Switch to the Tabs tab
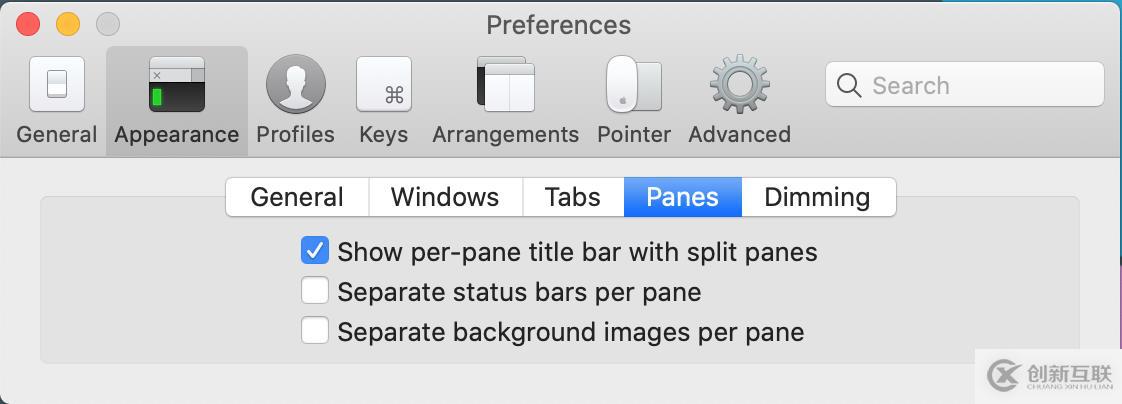Image resolution: width=1122 pixels, height=404 pixels. click(x=573, y=197)
